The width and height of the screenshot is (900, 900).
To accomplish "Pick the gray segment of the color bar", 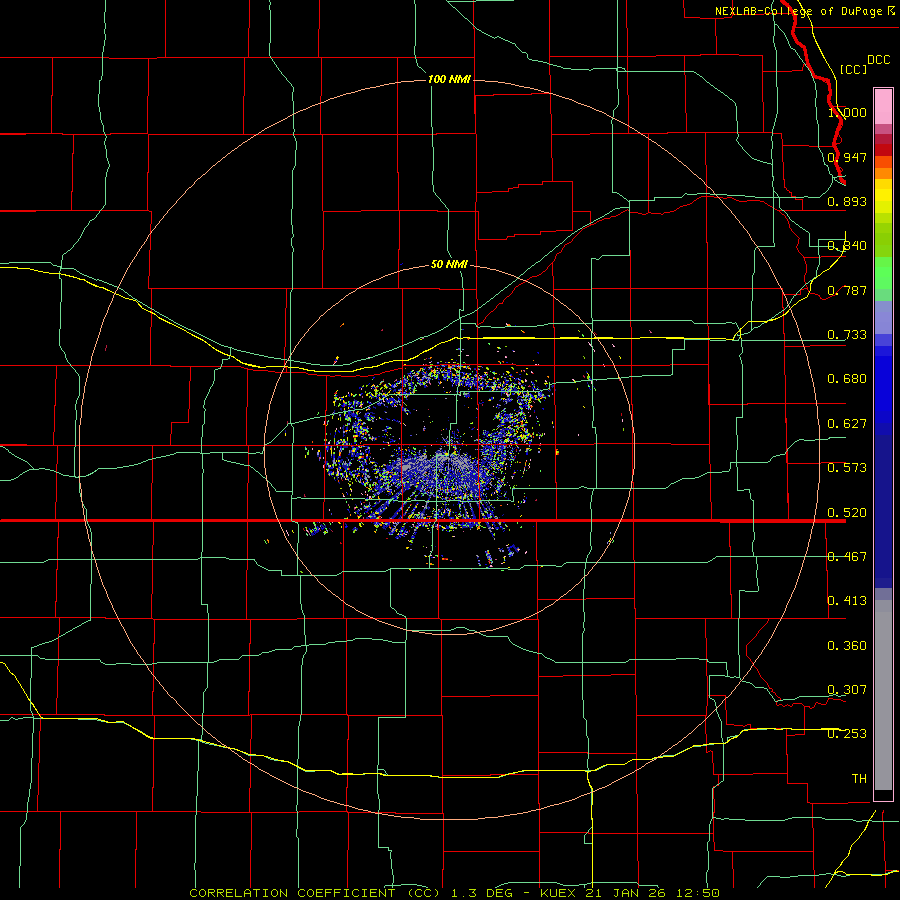I will tap(883, 695).
